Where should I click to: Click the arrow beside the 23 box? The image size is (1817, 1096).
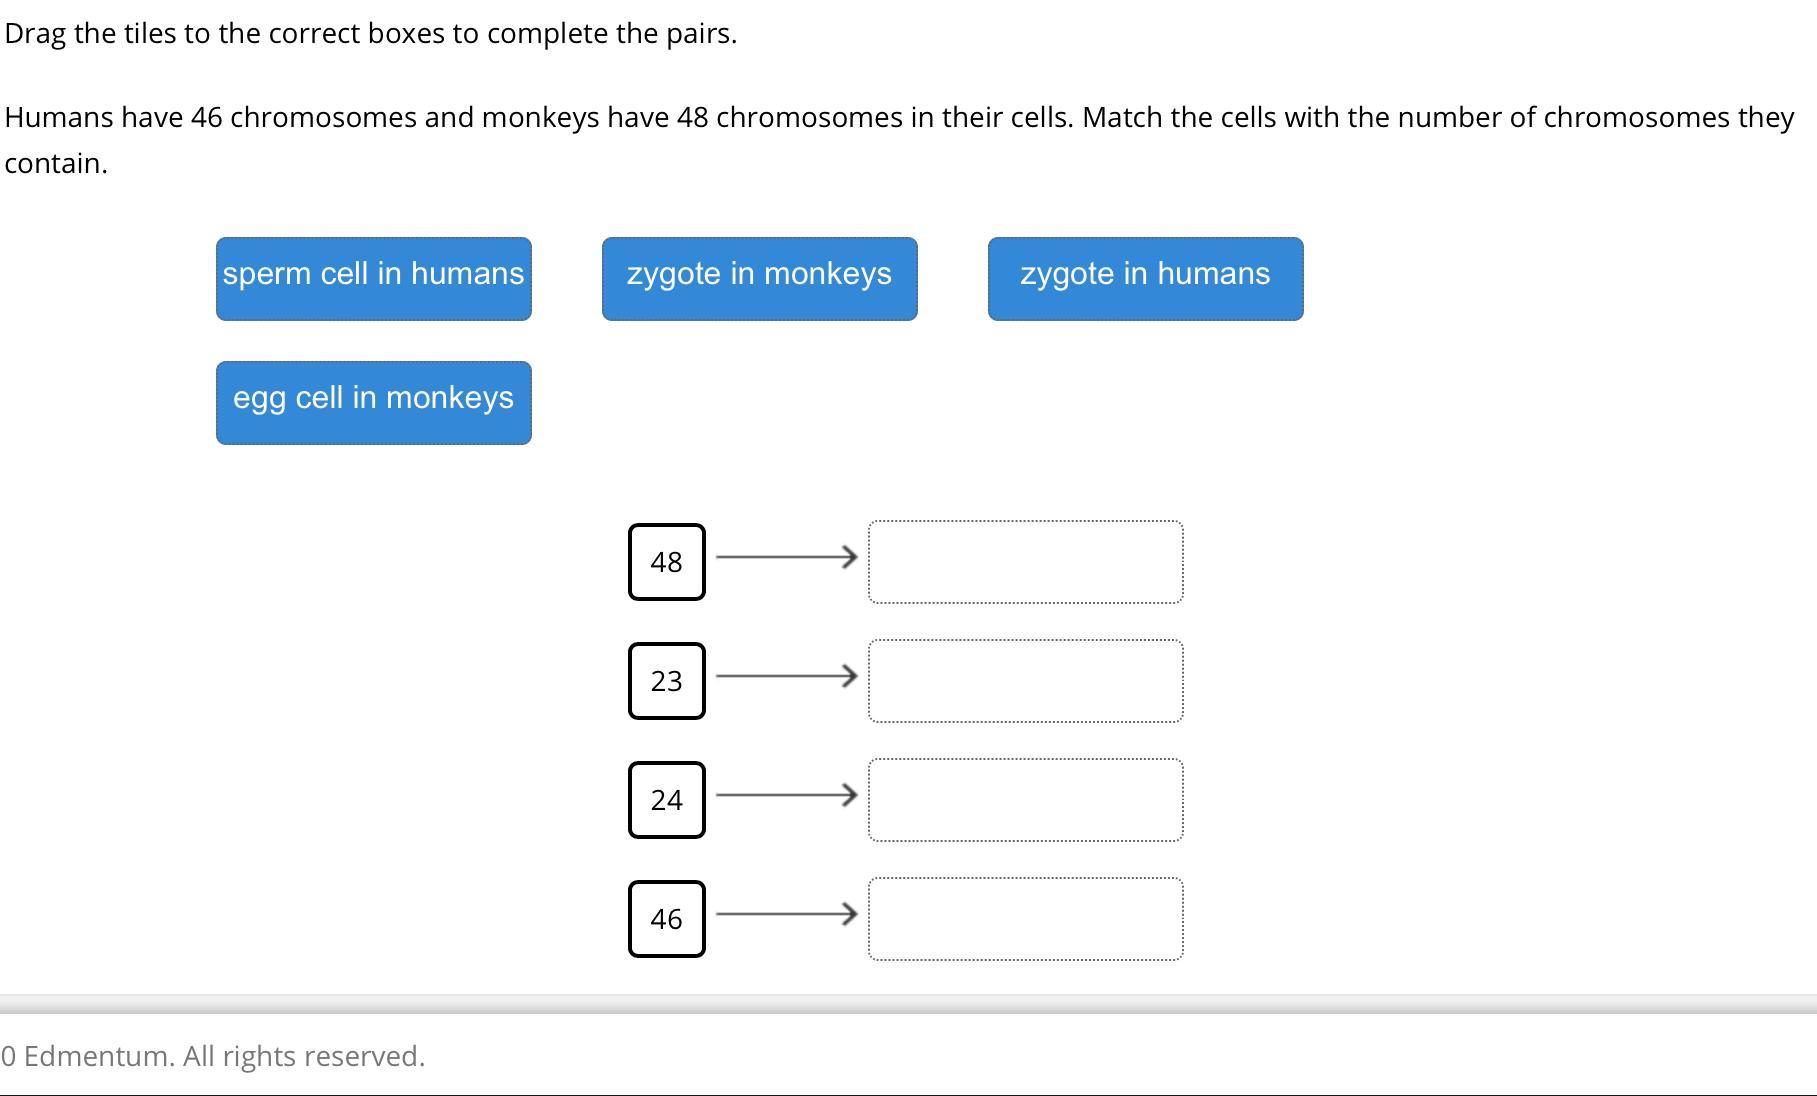pyautogui.click(x=787, y=676)
